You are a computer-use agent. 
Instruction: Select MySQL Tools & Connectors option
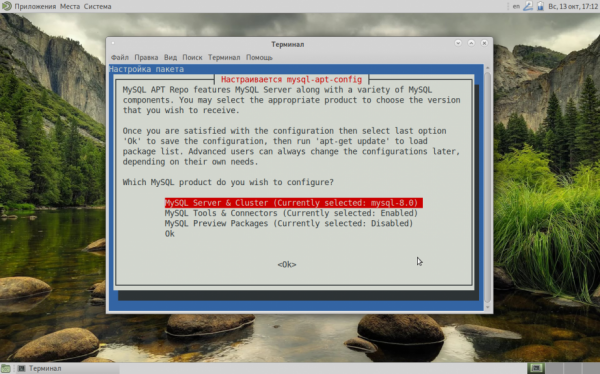(x=291, y=213)
